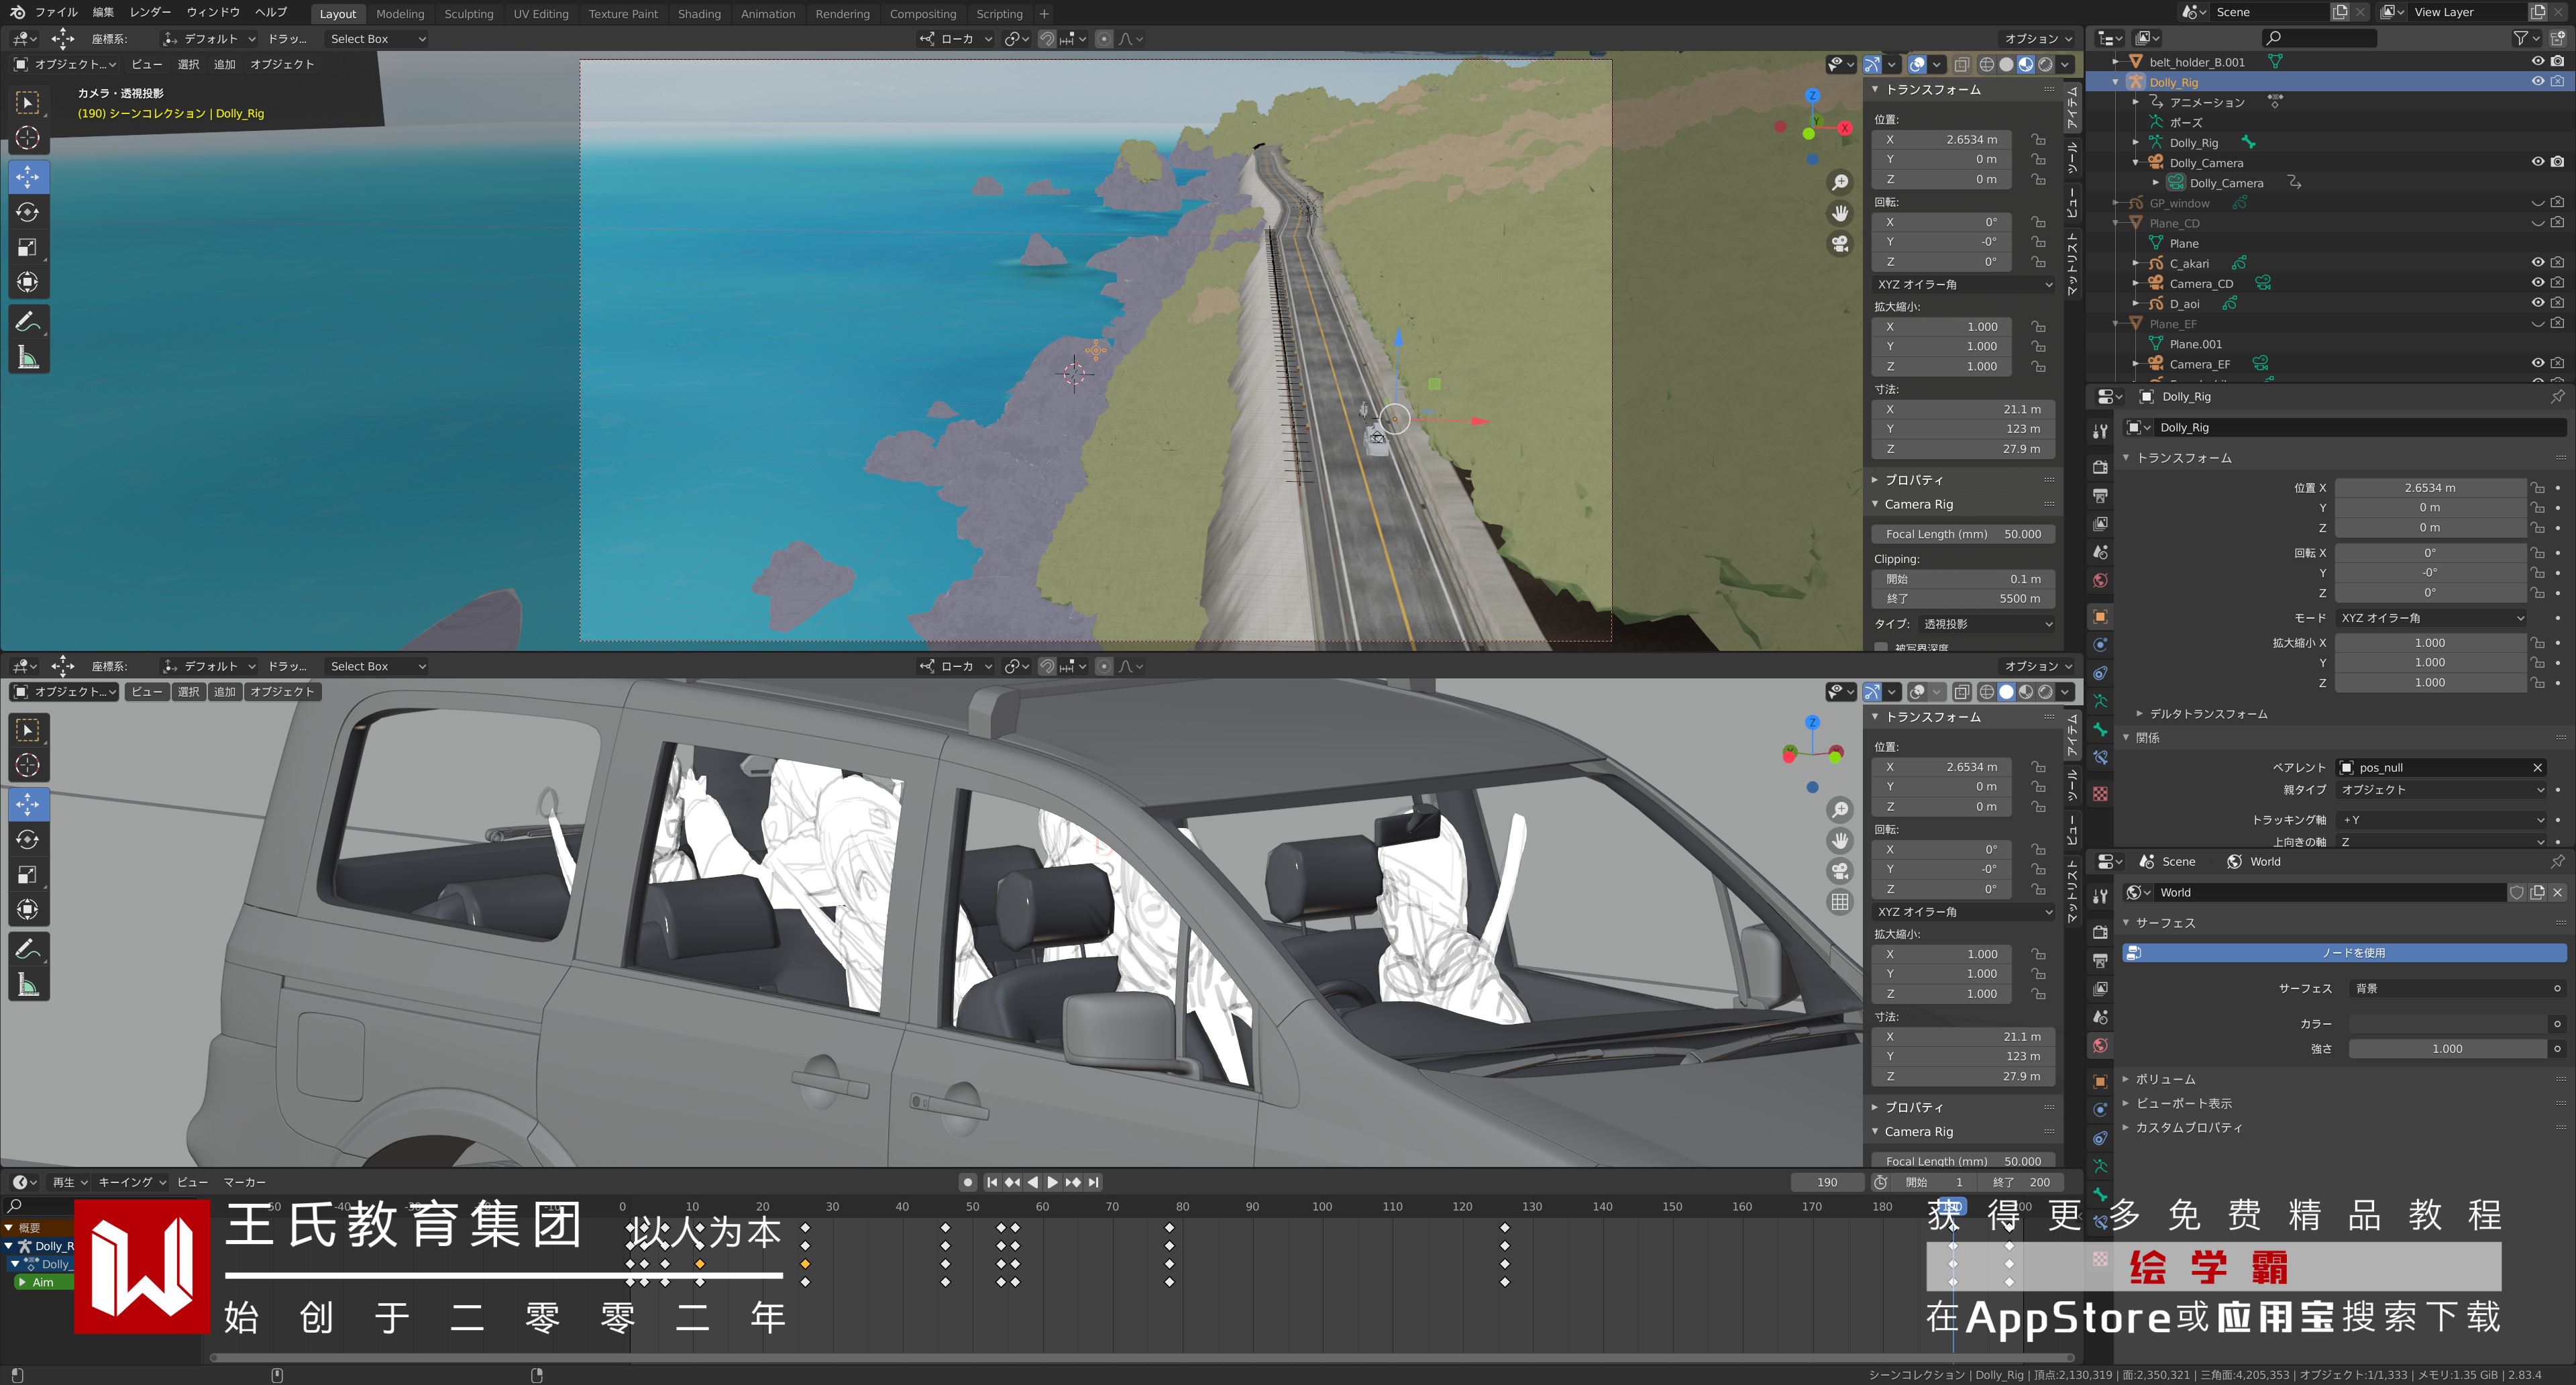Hide Dolly_Camera using its eye icon
The image size is (2576, 1385).
pyautogui.click(x=2538, y=162)
